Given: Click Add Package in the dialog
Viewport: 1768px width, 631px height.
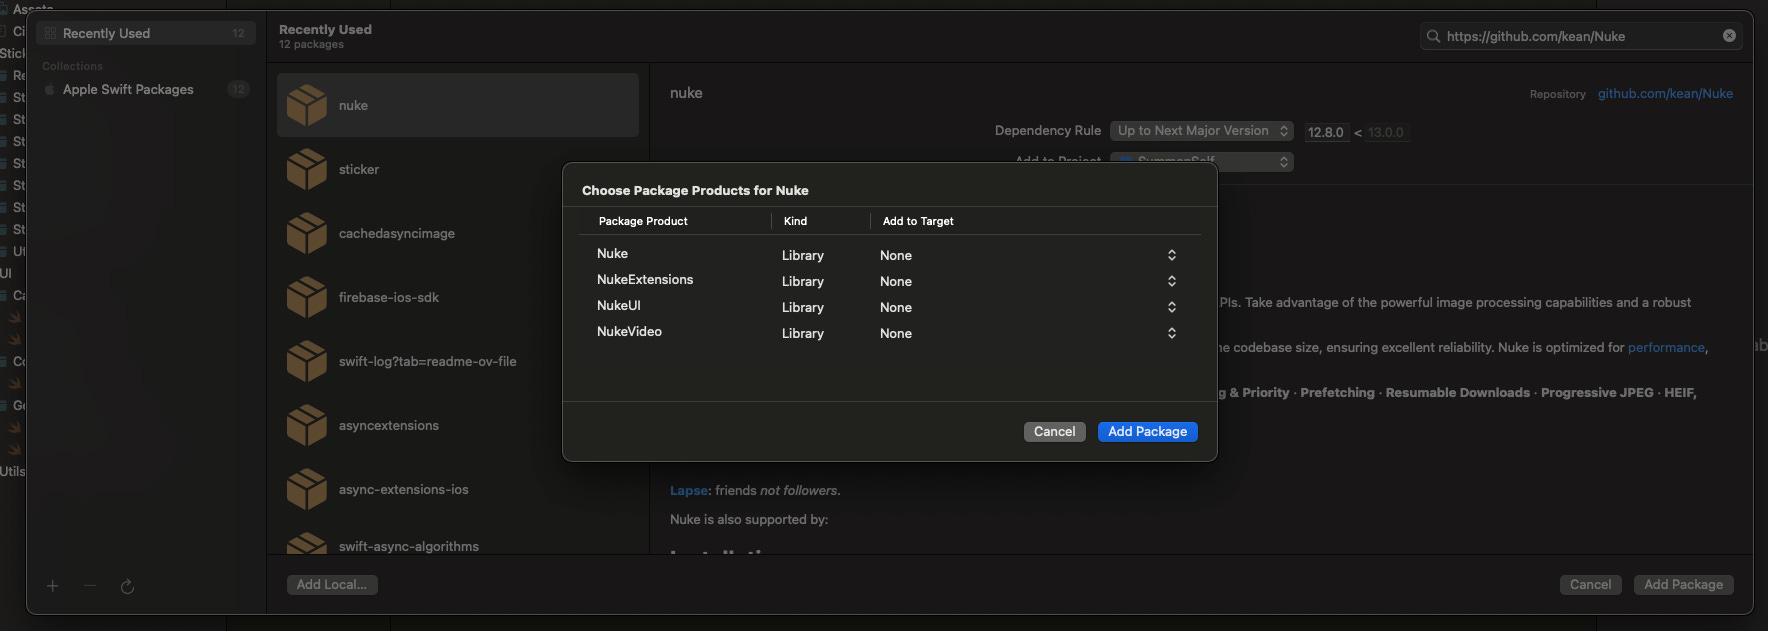Looking at the screenshot, I should click(x=1147, y=431).
